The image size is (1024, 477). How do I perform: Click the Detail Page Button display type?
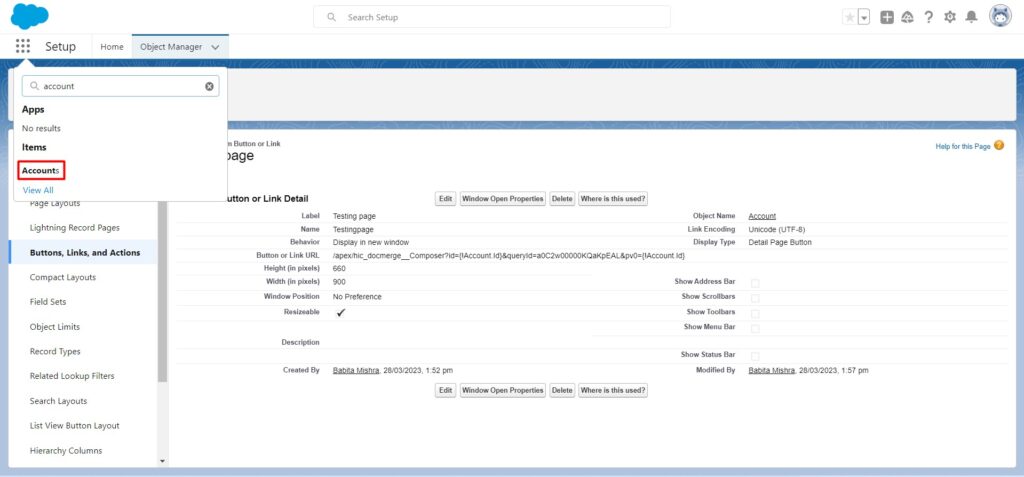point(780,242)
